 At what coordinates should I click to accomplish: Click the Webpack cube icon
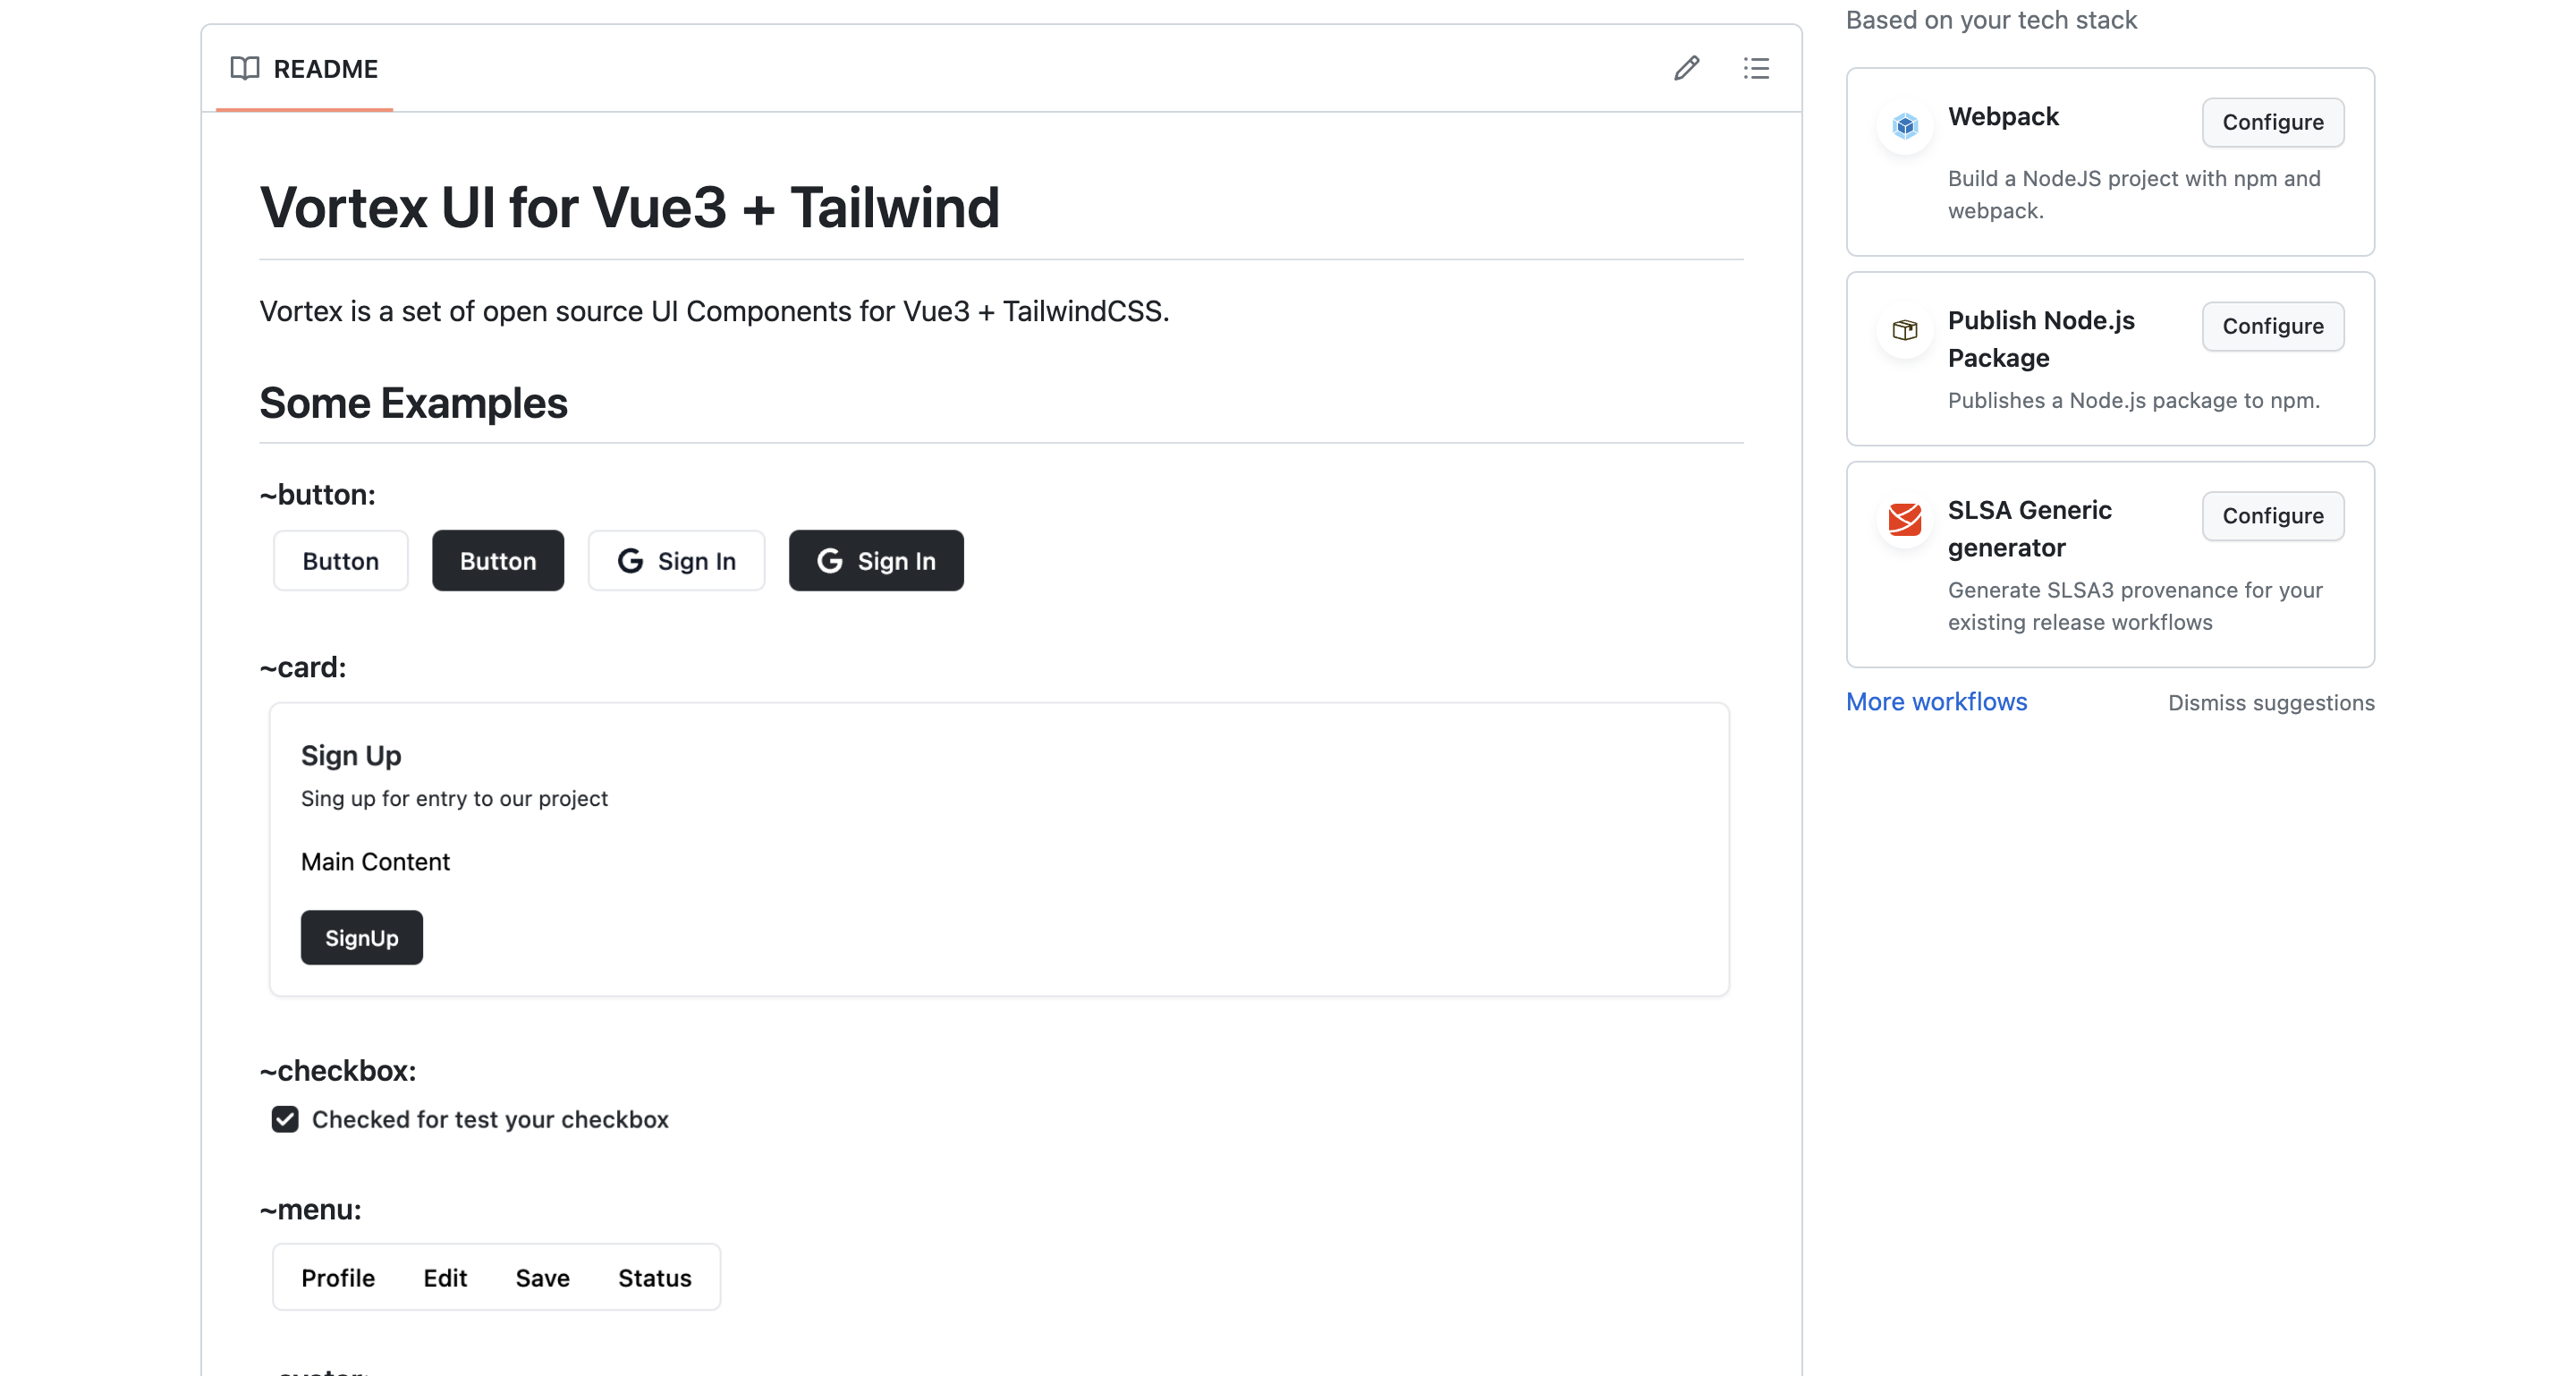click(1904, 126)
